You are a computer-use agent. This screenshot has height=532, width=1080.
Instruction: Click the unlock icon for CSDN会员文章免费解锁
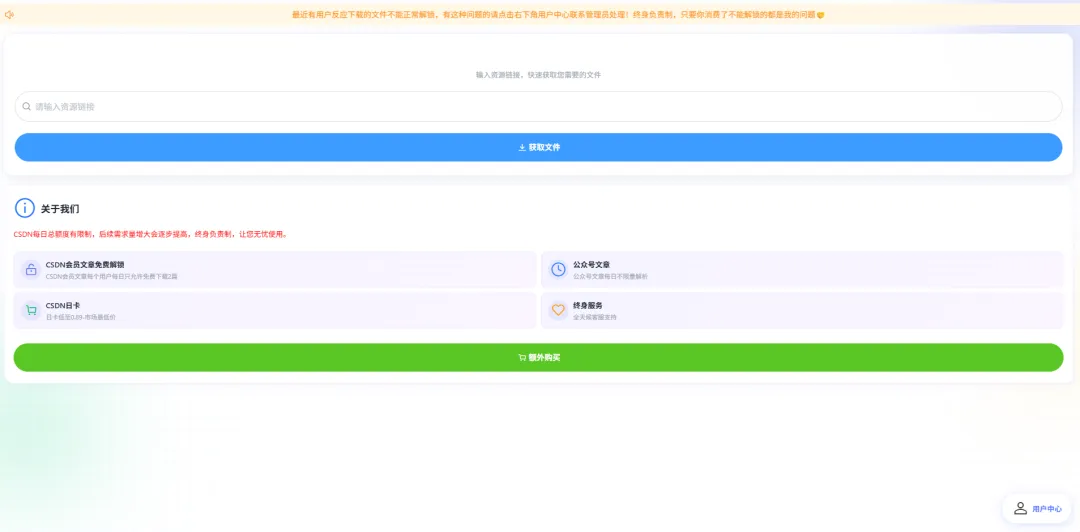(31, 269)
